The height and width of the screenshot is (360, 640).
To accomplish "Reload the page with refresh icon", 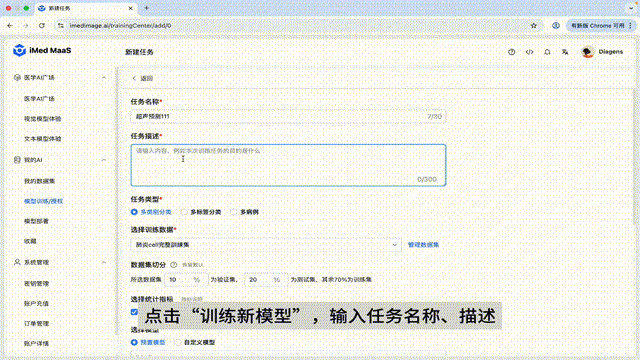I will [x=42, y=25].
